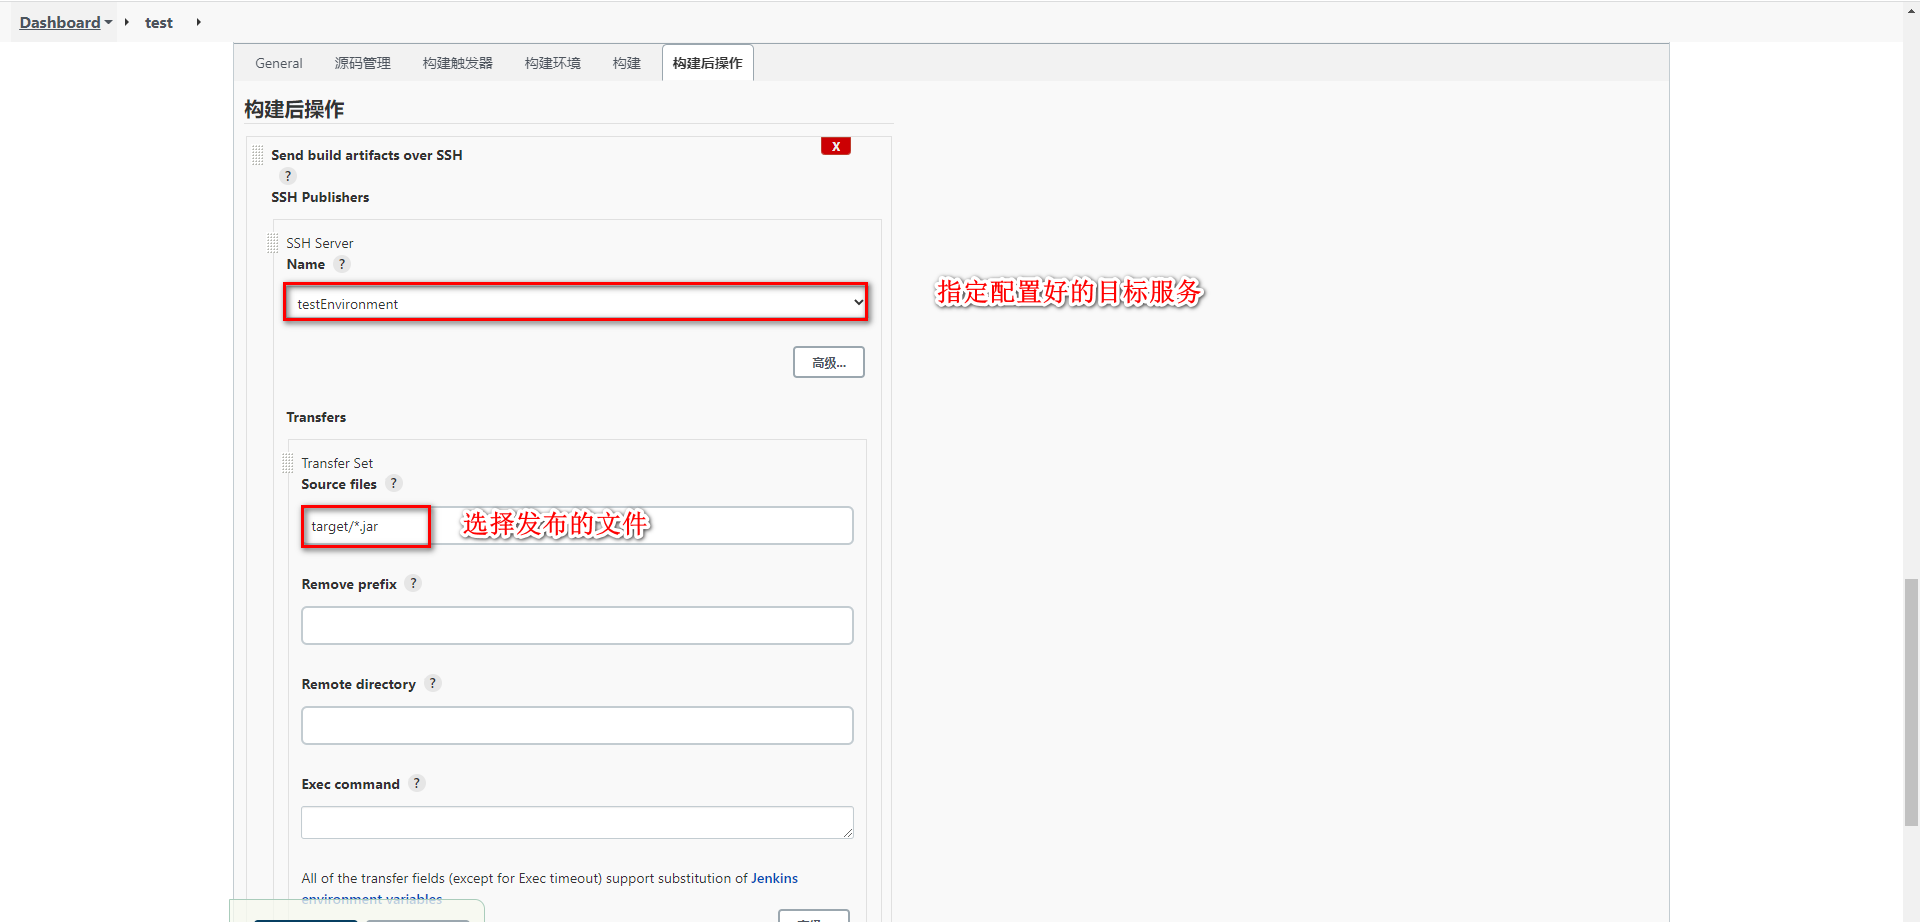
Task: Switch to the 源码管理 tab
Action: coord(363,63)
